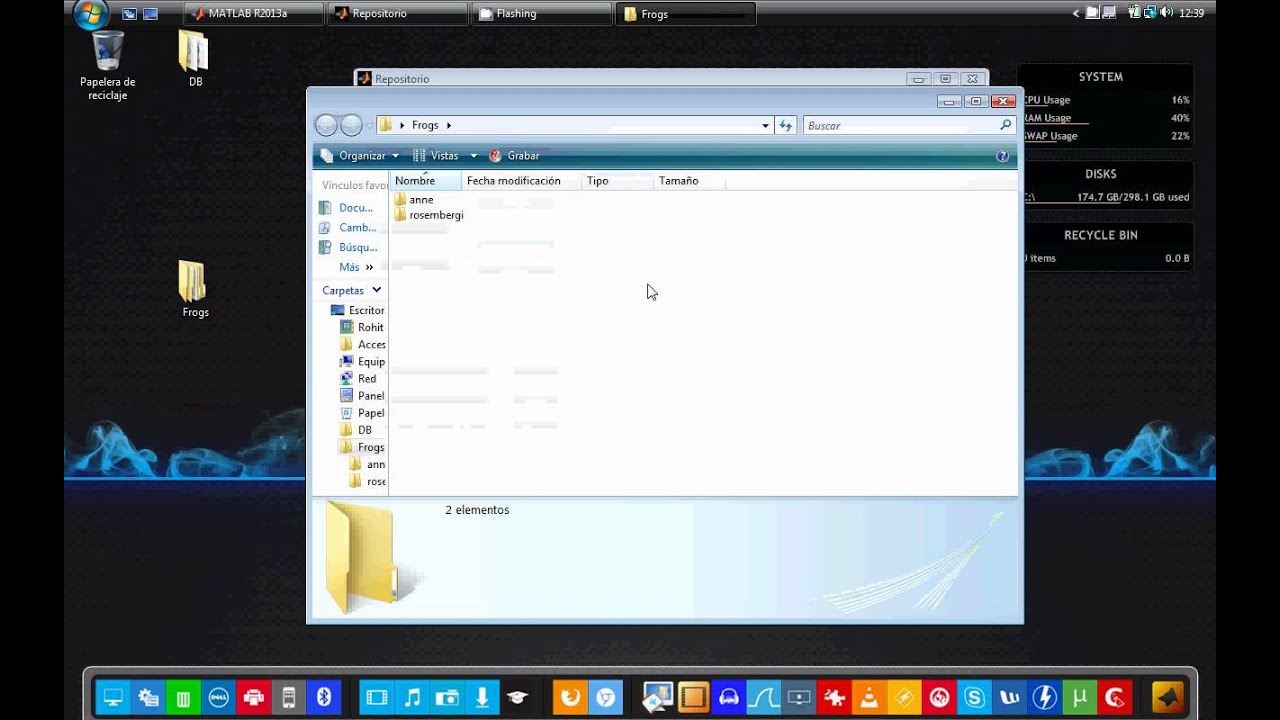The width and height of the screenshot is (1280, 720).
Task: Open the Dell icon in the dock
Action: [x=219, y=697]
